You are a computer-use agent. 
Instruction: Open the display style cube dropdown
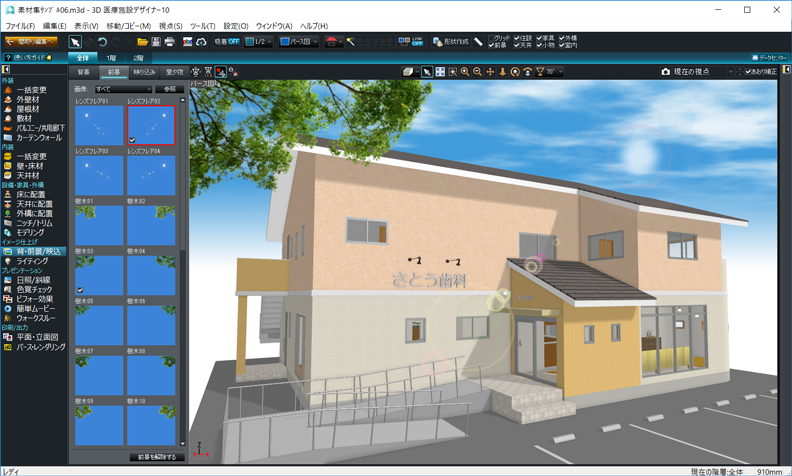point(411,72)
